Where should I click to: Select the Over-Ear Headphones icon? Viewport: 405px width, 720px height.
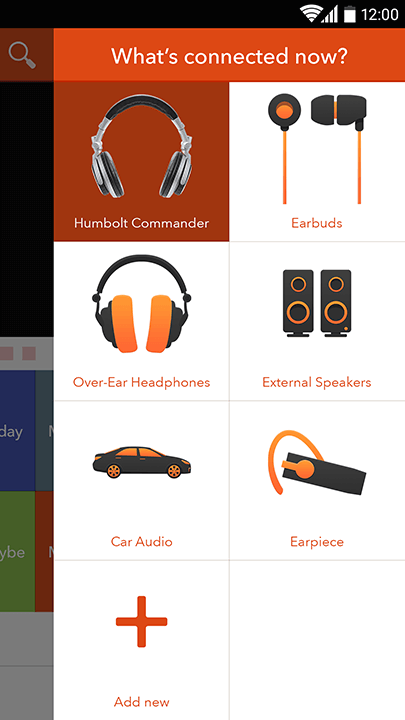(141, 304)
